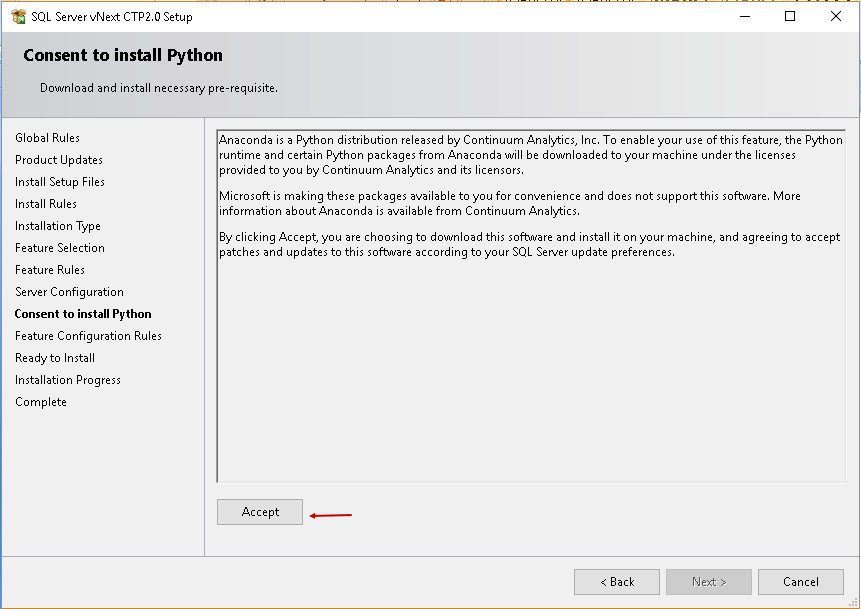Screen dimensions: 861x609
Task: Click the SQL Server Setup title bar icon
Action: point(17,16)
